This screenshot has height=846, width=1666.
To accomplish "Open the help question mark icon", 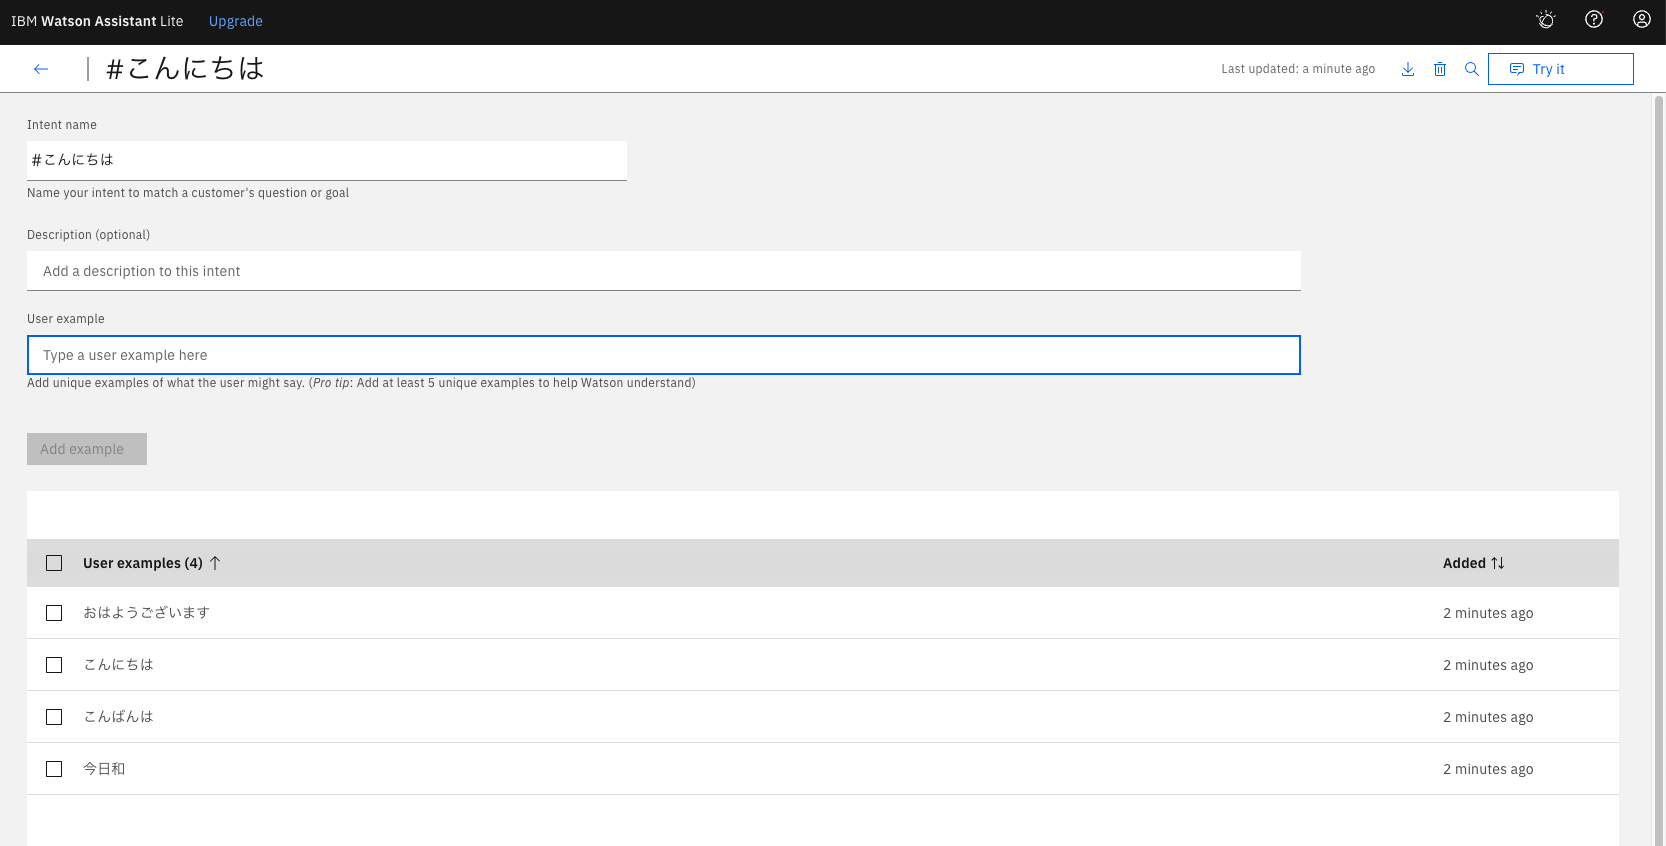I will click(1594, 19).
